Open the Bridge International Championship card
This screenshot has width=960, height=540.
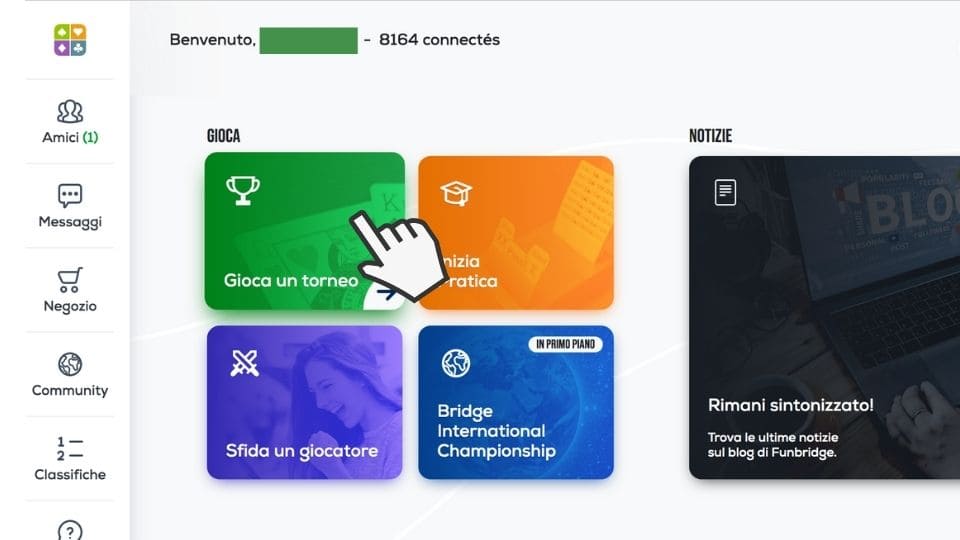click(x=516, y=402)
